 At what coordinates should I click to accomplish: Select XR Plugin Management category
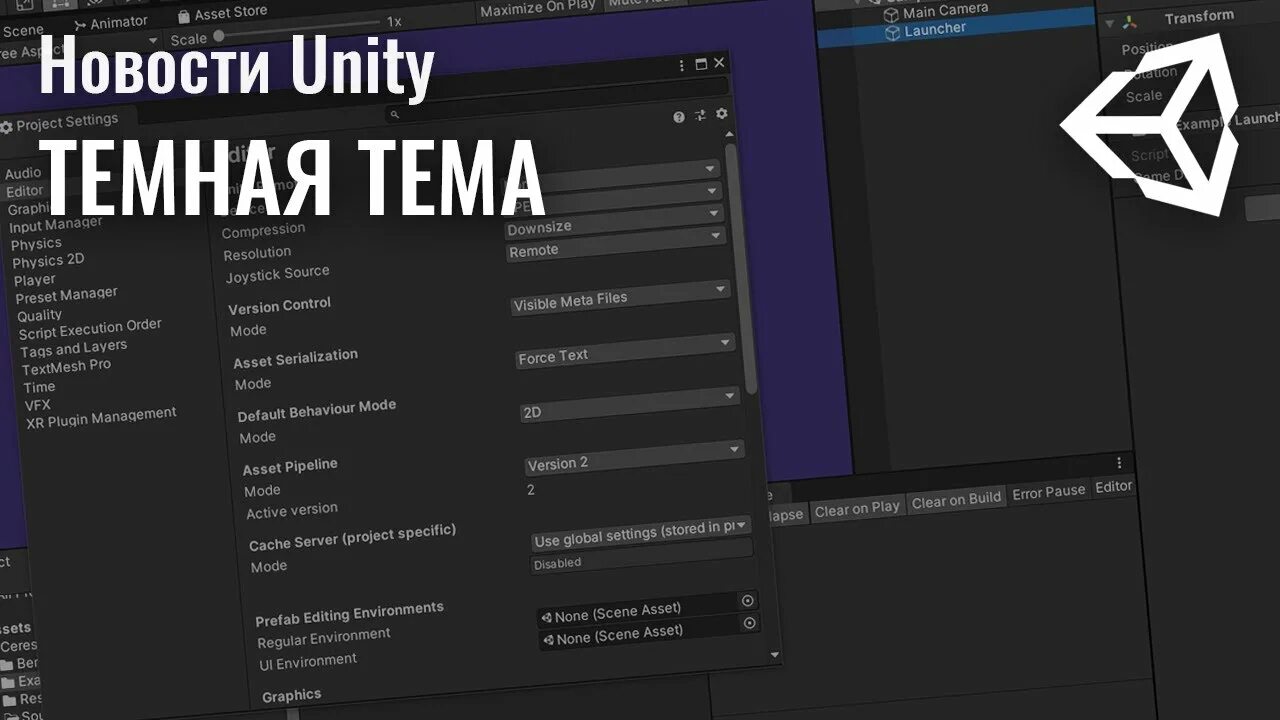[101, 418]
